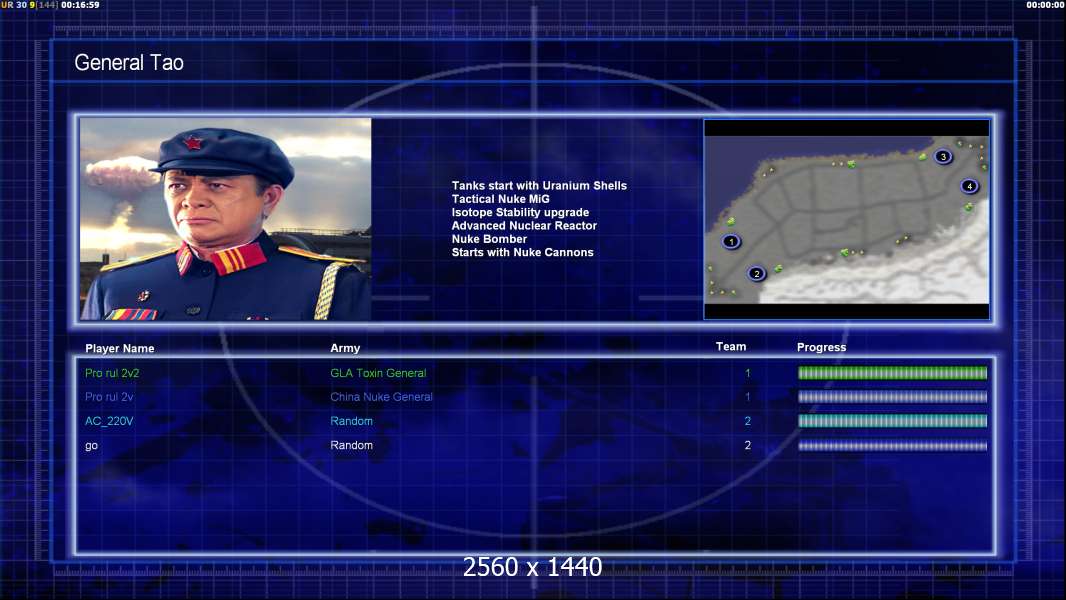Select player name 'Pro rul 2v2'

[112, 373]
